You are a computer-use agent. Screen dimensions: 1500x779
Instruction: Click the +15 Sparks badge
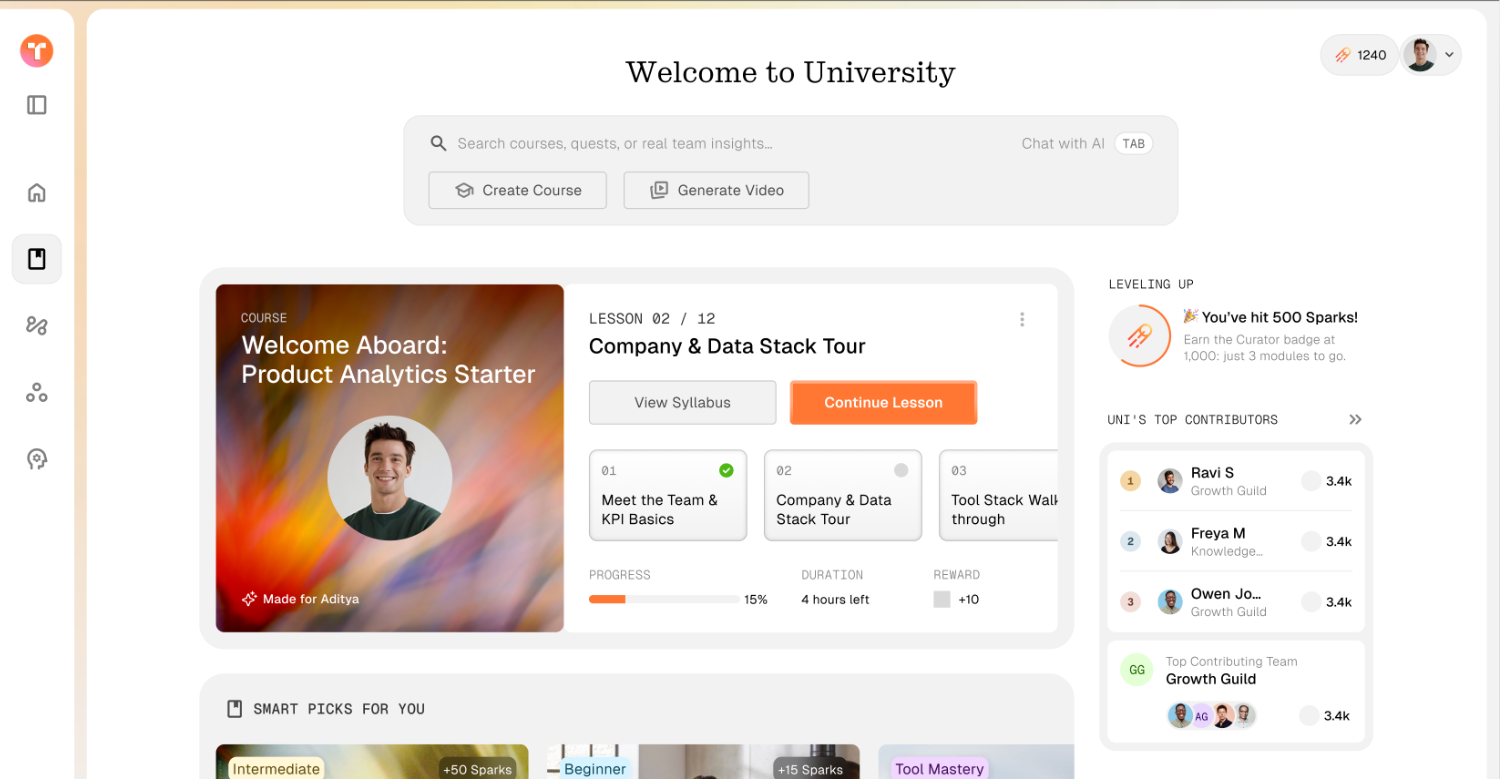click(x=809, y=768)
